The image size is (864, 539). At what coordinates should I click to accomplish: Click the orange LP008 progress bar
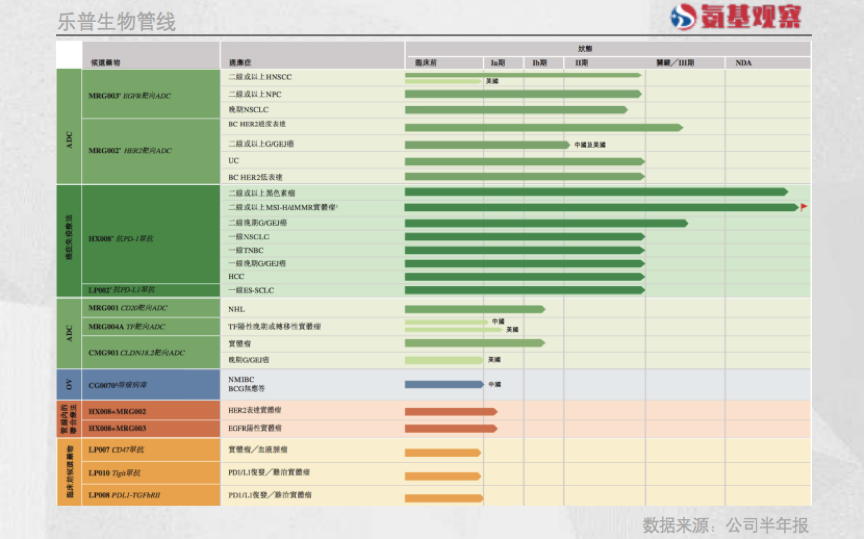[444, 498]
